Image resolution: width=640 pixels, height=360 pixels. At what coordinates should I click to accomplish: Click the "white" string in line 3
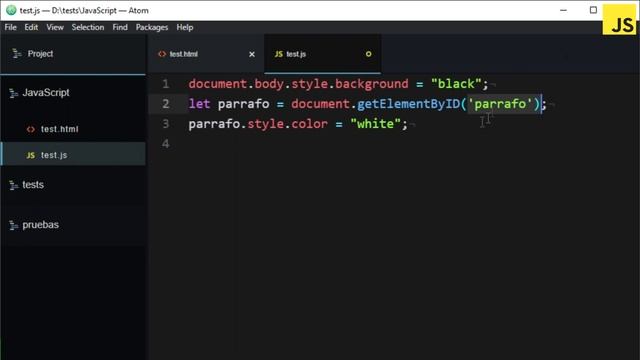376,124
